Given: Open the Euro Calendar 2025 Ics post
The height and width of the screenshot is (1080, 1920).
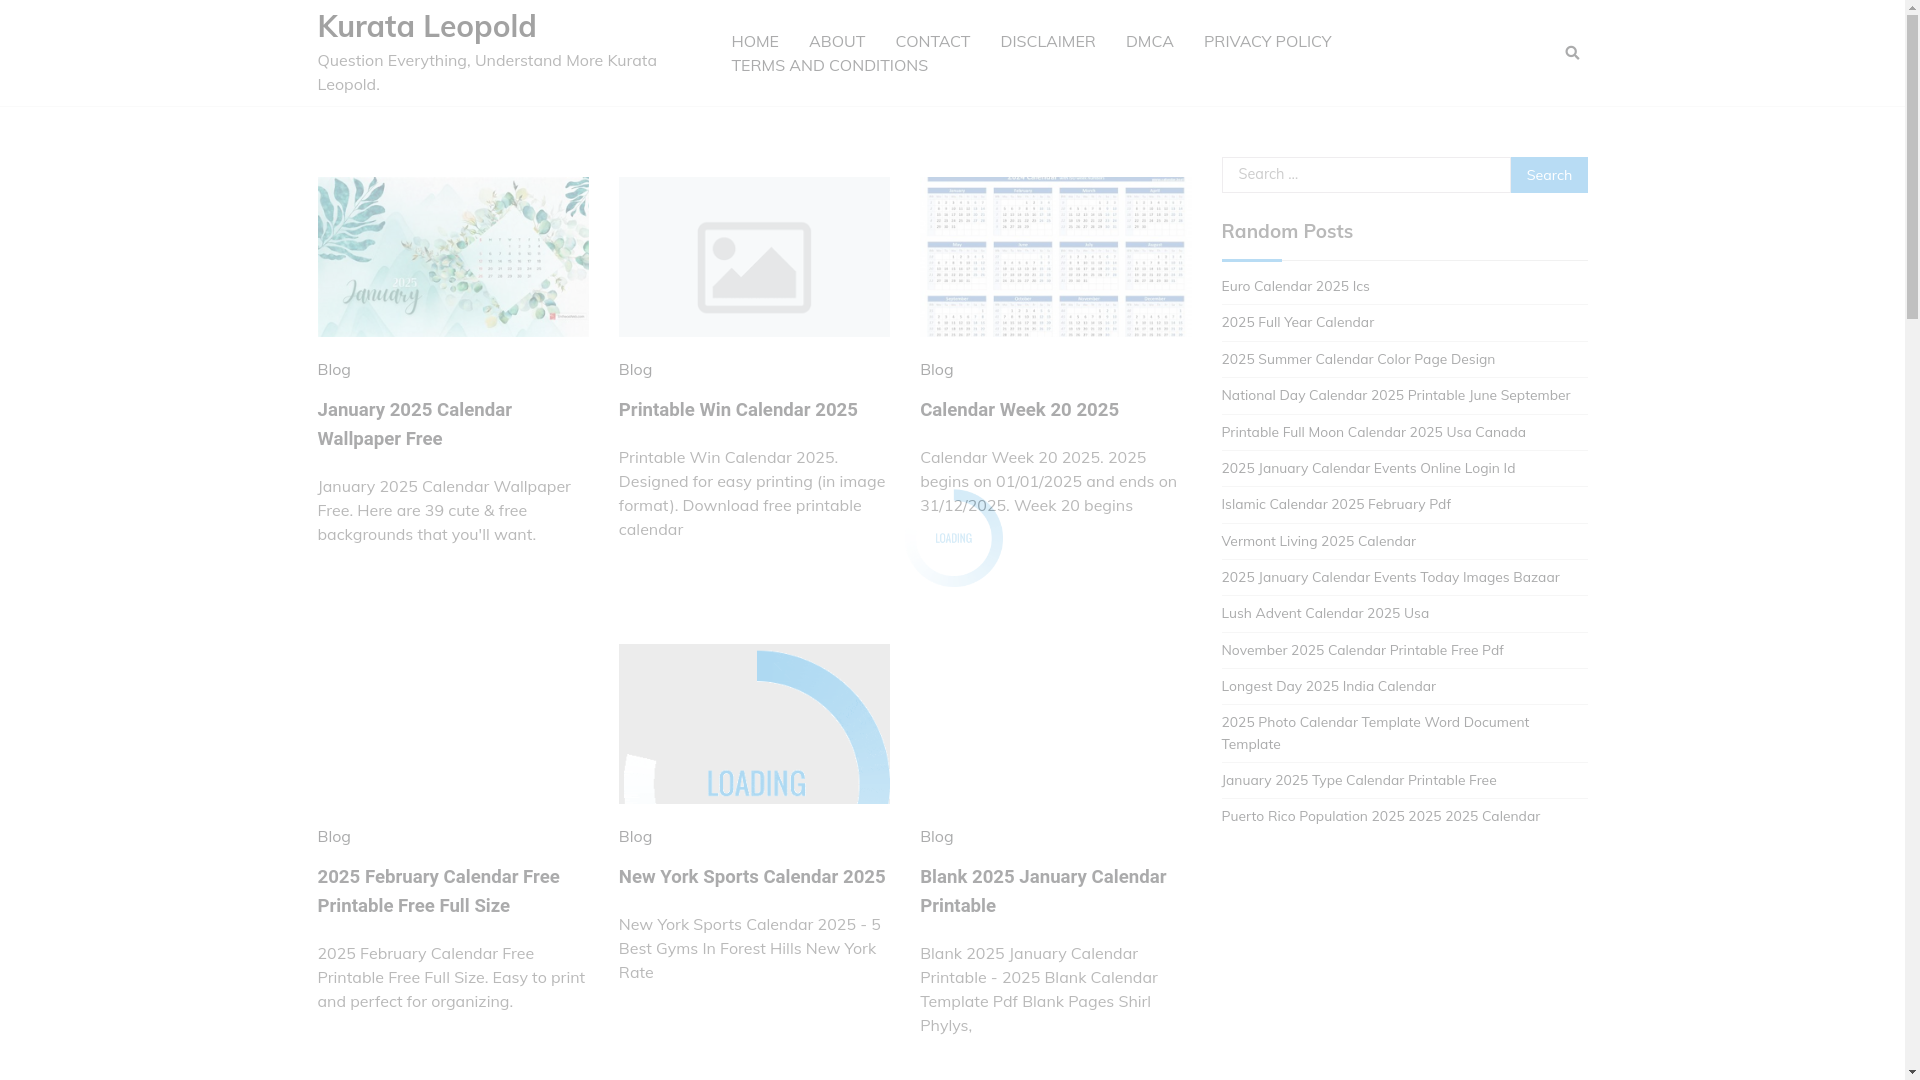Looking at the screenshot, I should 1295,286.
